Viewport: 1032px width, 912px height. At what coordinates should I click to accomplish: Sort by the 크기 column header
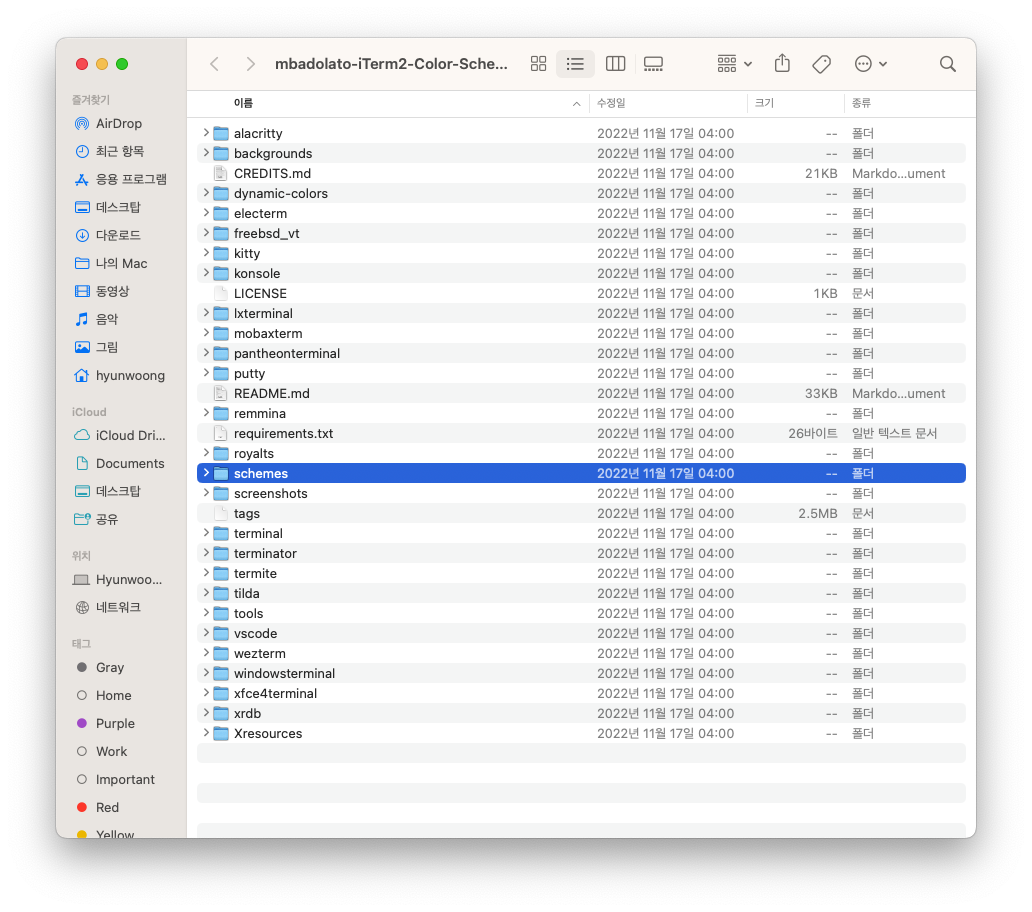[796, 103]
